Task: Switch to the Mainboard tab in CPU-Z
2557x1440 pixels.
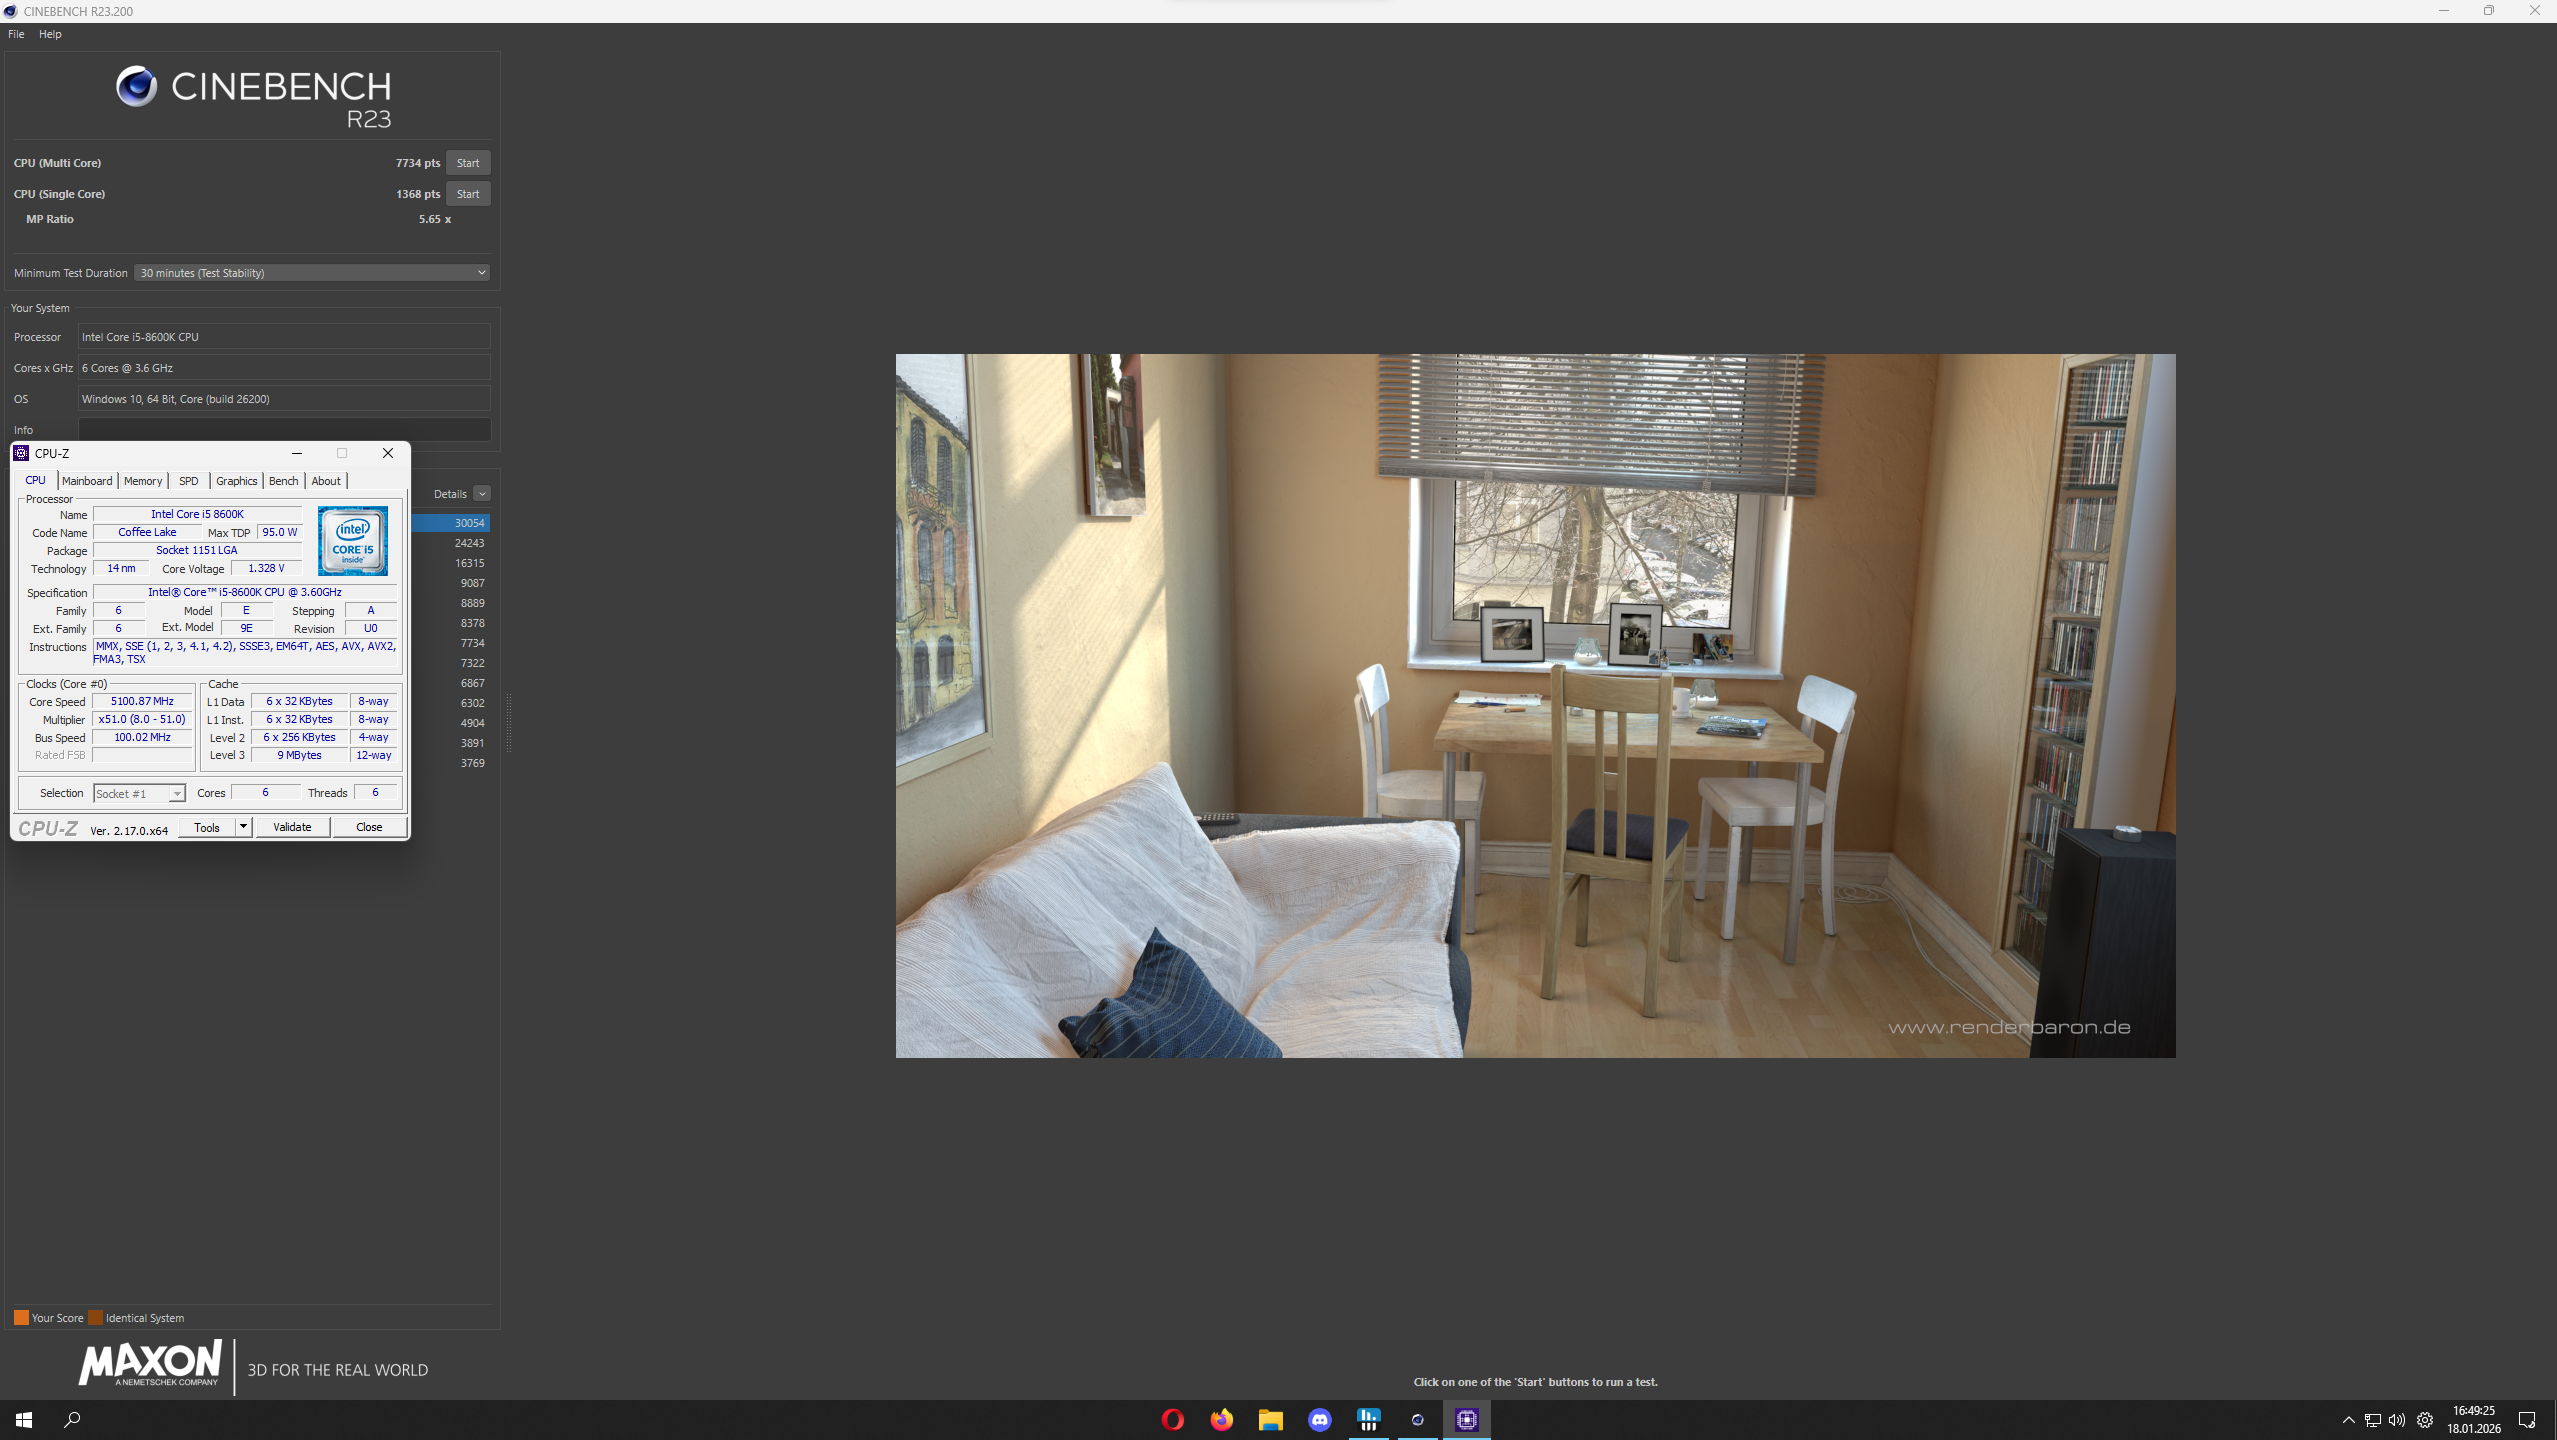Action: click(x=86, y=481)
